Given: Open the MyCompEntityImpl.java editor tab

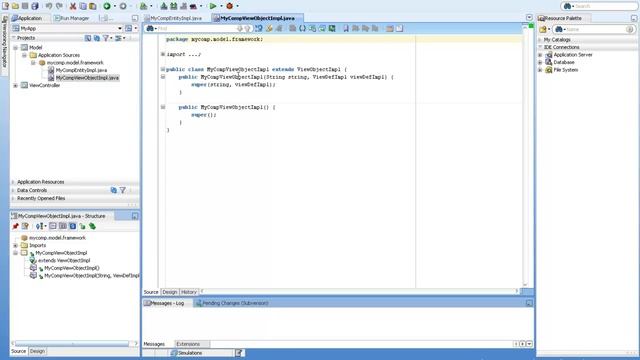Looking at the screenshot, I should tap(173, 18).
